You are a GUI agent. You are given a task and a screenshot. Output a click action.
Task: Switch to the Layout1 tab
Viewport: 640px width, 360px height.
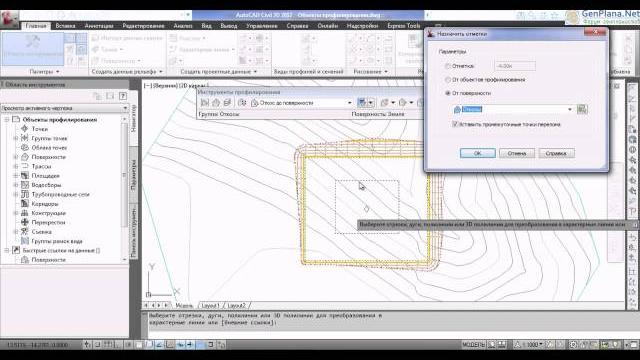(x=211, y=305)
